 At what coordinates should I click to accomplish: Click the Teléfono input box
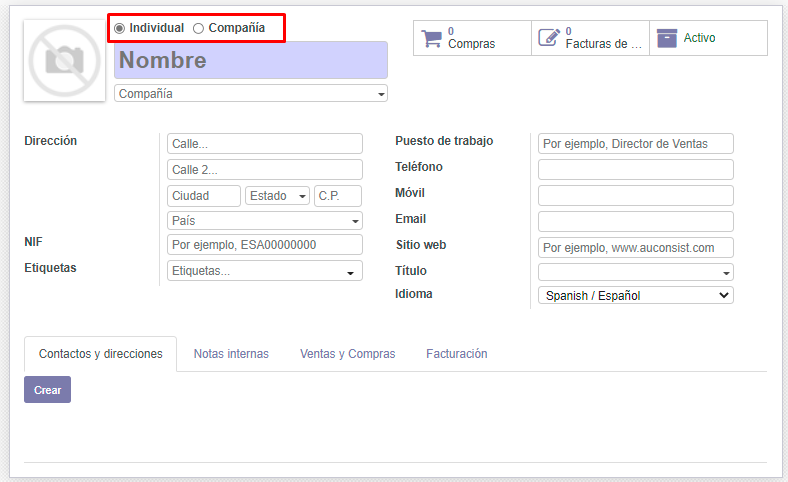click(x=635, y=170)
